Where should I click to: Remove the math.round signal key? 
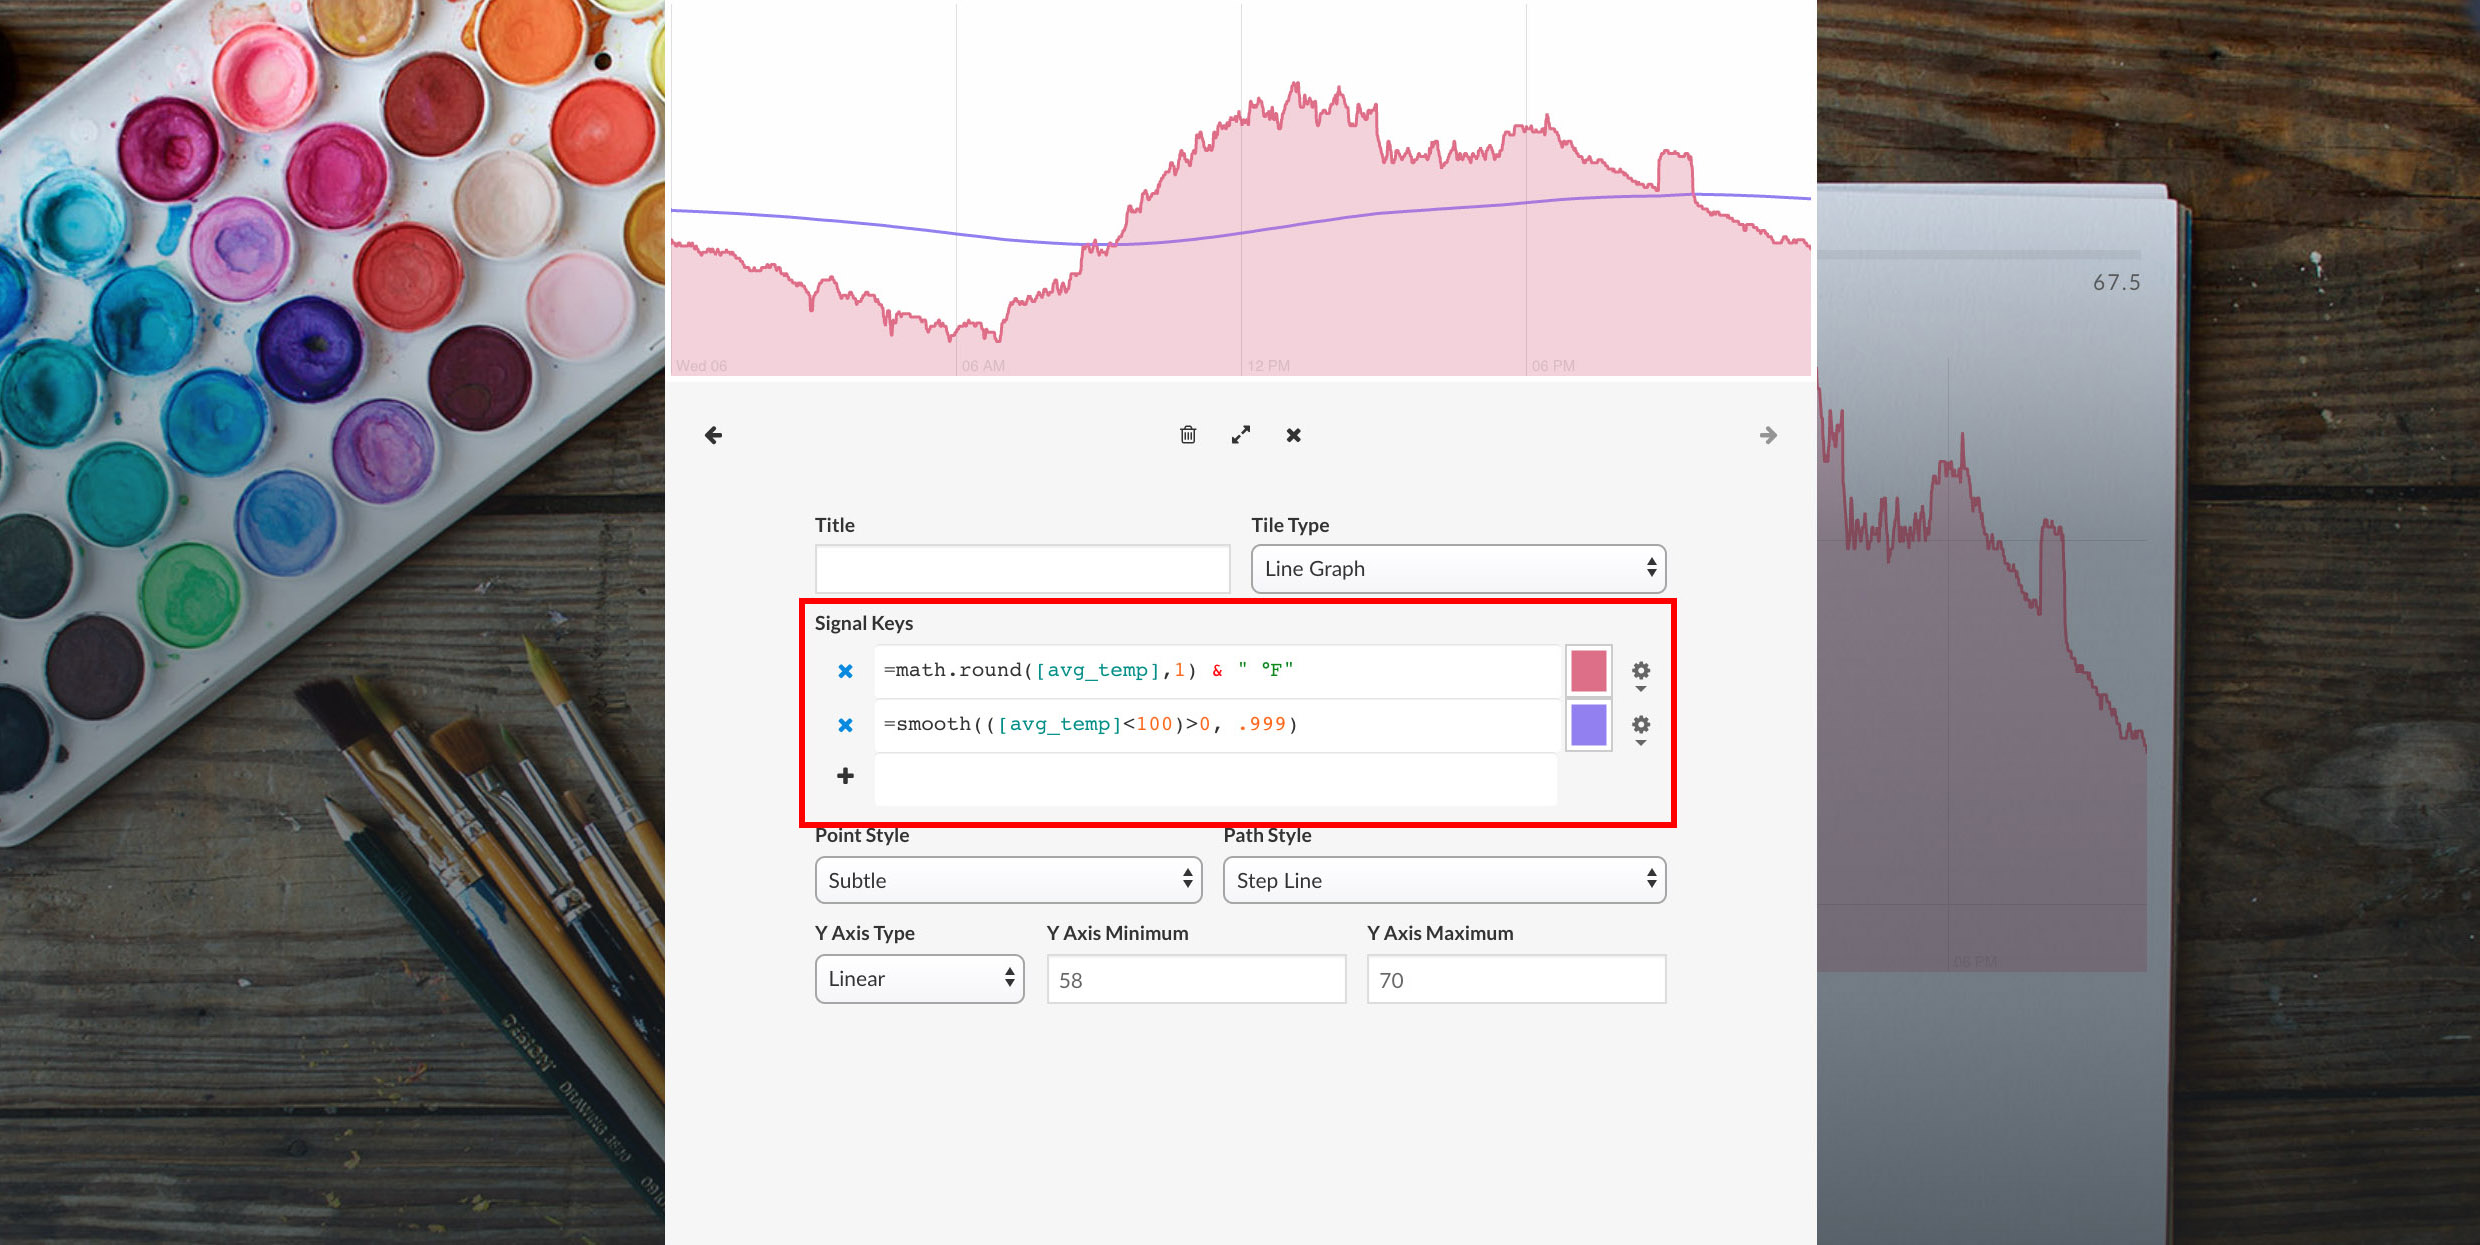pos(845,670)
